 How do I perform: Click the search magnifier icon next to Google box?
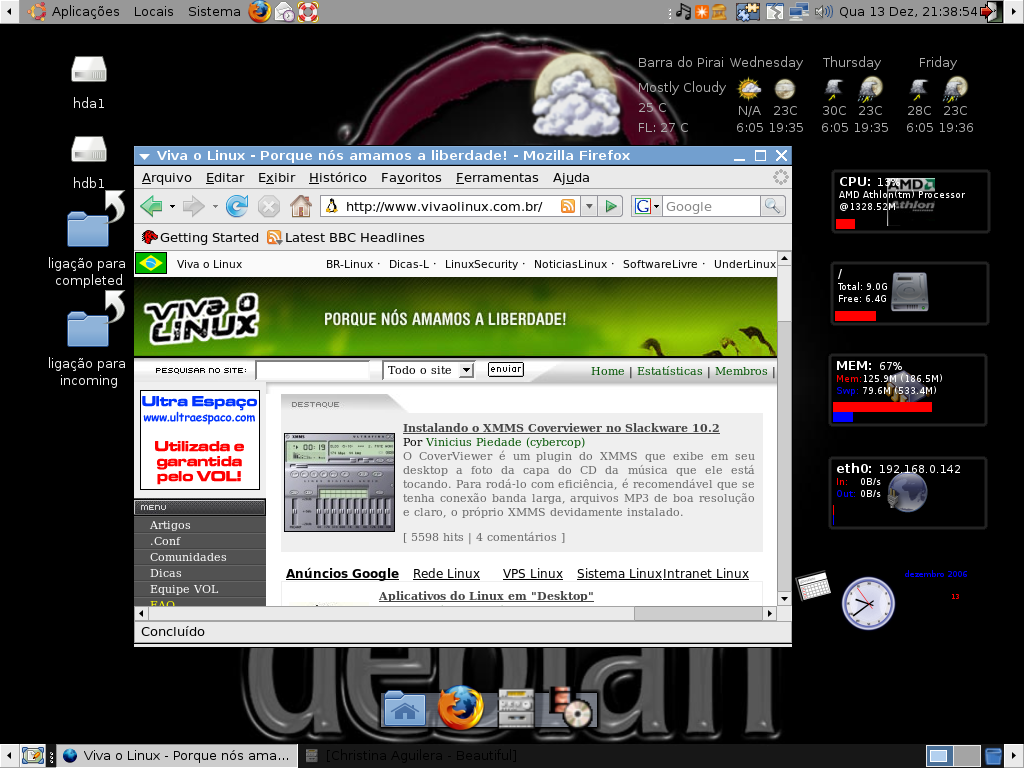[773, 206]
